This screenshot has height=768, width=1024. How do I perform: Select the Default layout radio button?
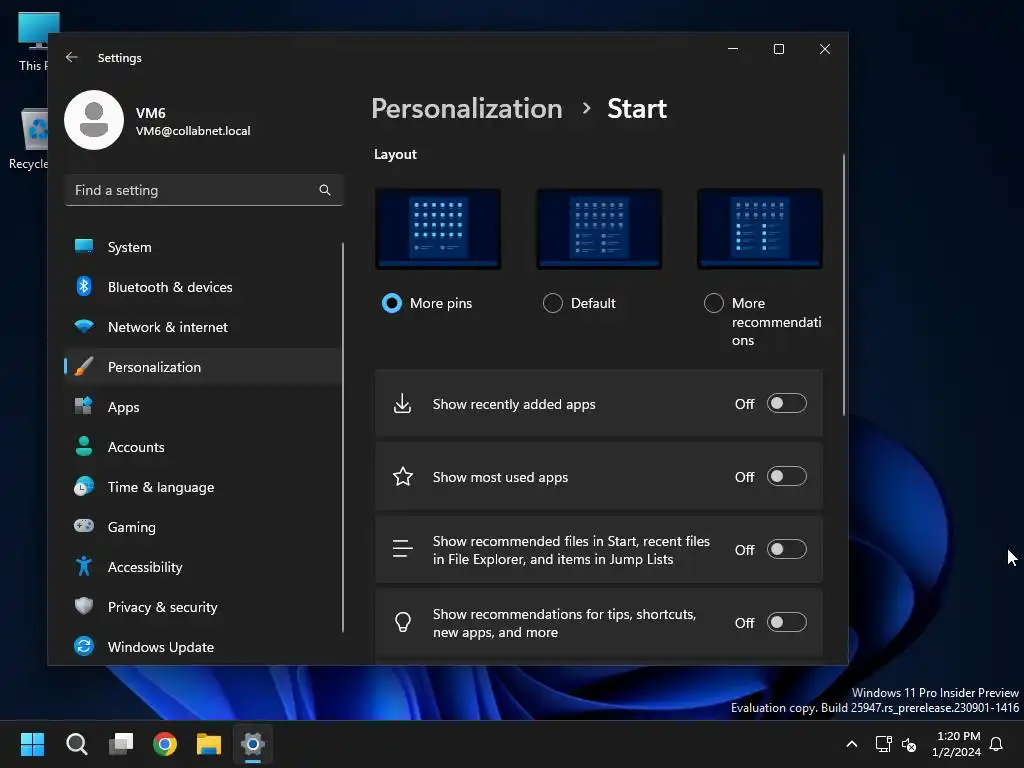click(552, 303)
